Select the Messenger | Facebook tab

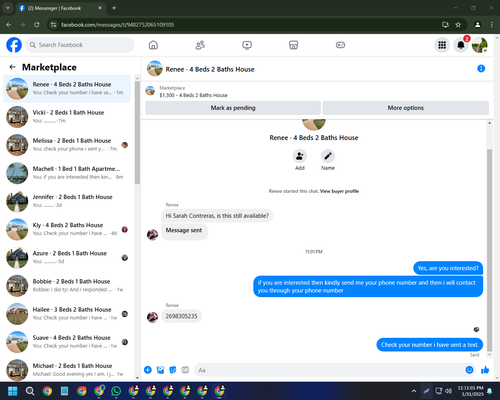(x=61, y=8)
